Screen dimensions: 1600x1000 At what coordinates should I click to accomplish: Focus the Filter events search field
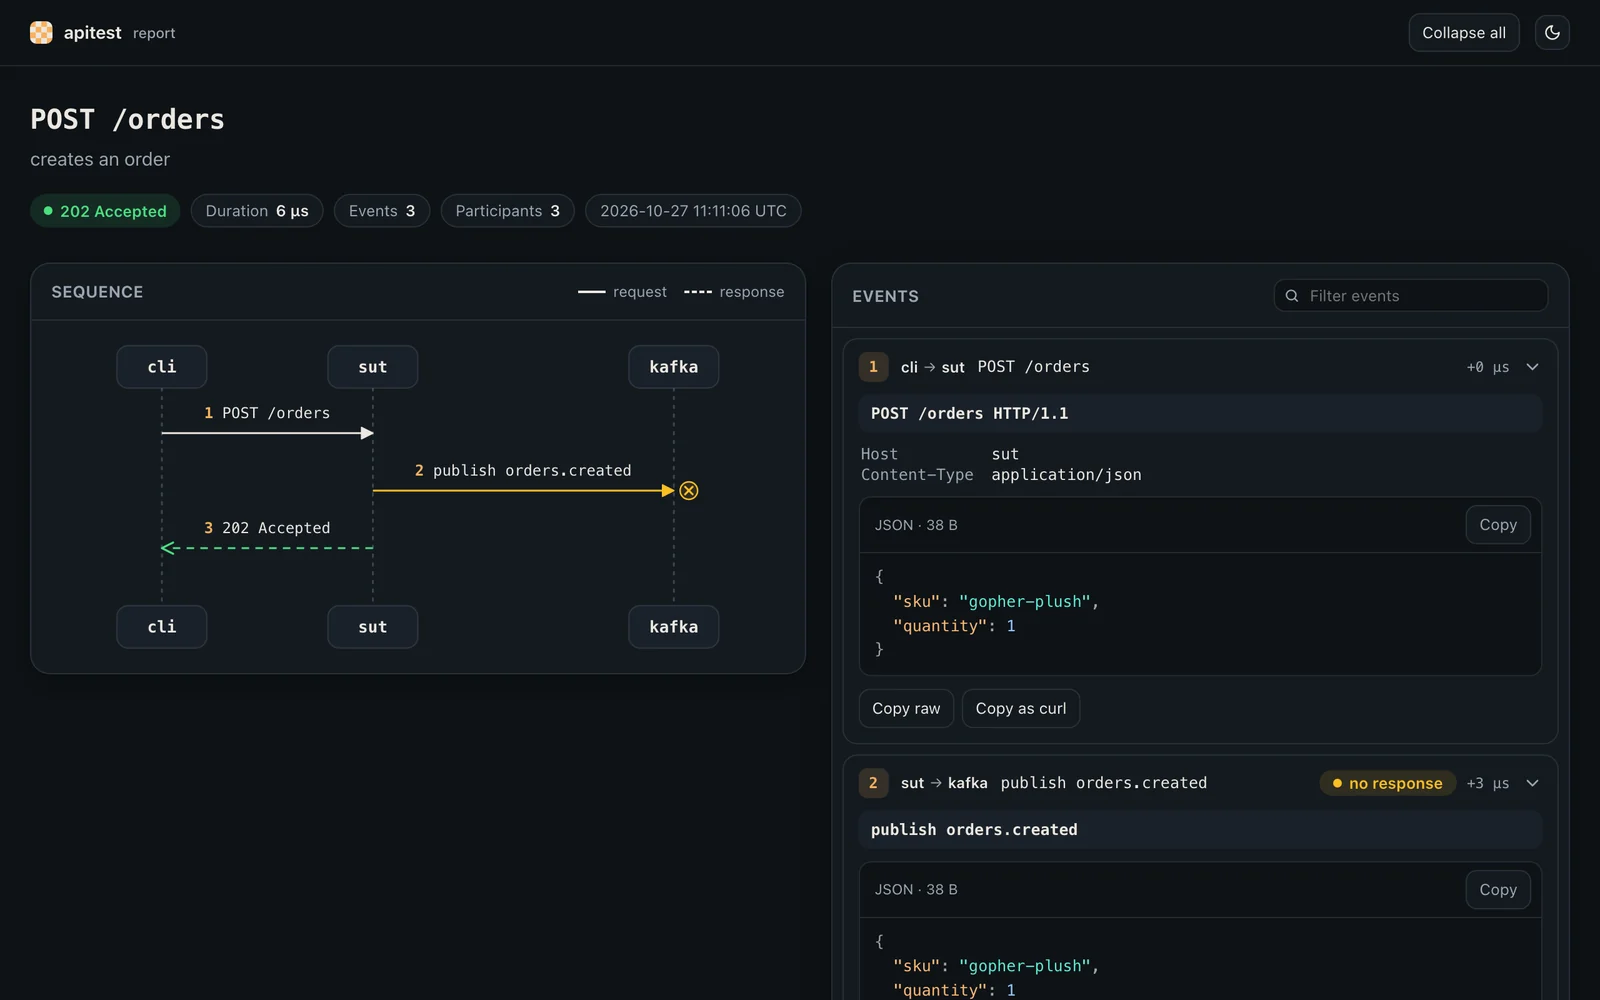coord(1411,296)
